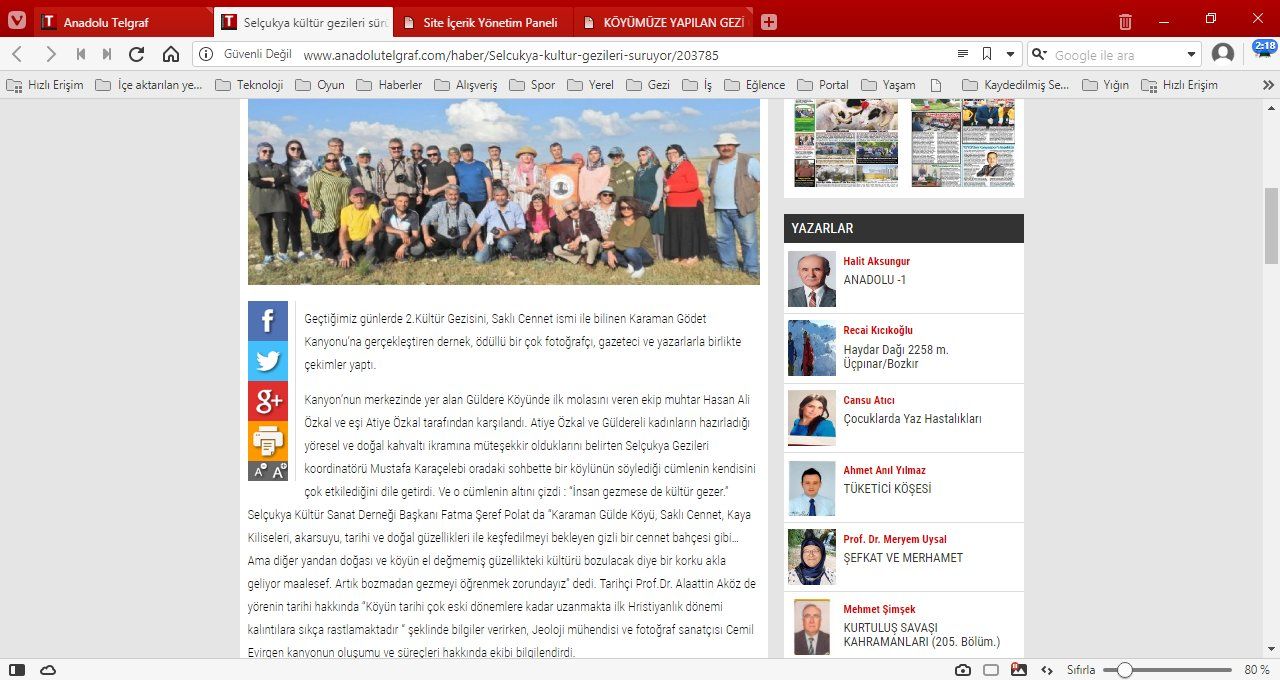Expand the Haberler bookmarks folder
Screen dimensions: 1280x680
[x=390, y=85]
